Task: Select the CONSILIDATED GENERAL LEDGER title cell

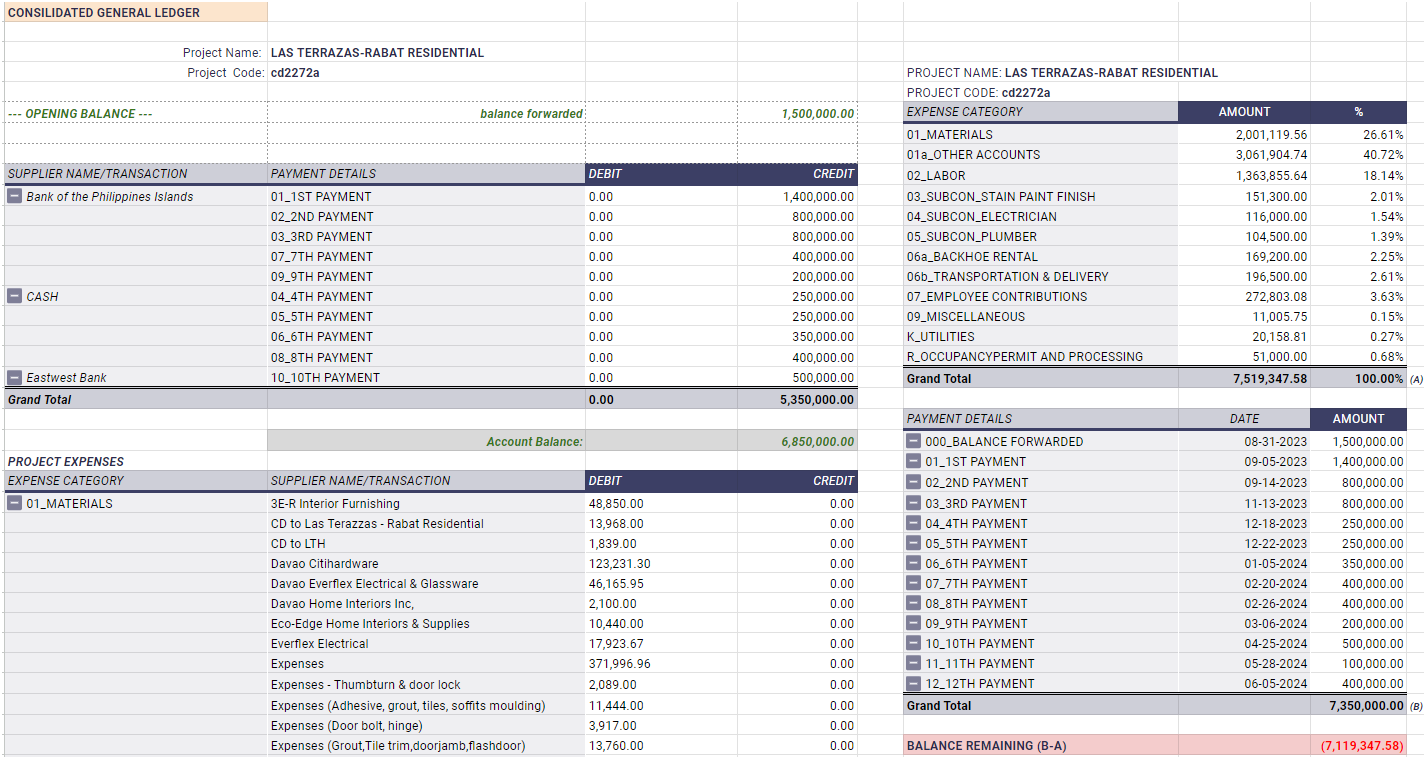Action: coord(136,12)
